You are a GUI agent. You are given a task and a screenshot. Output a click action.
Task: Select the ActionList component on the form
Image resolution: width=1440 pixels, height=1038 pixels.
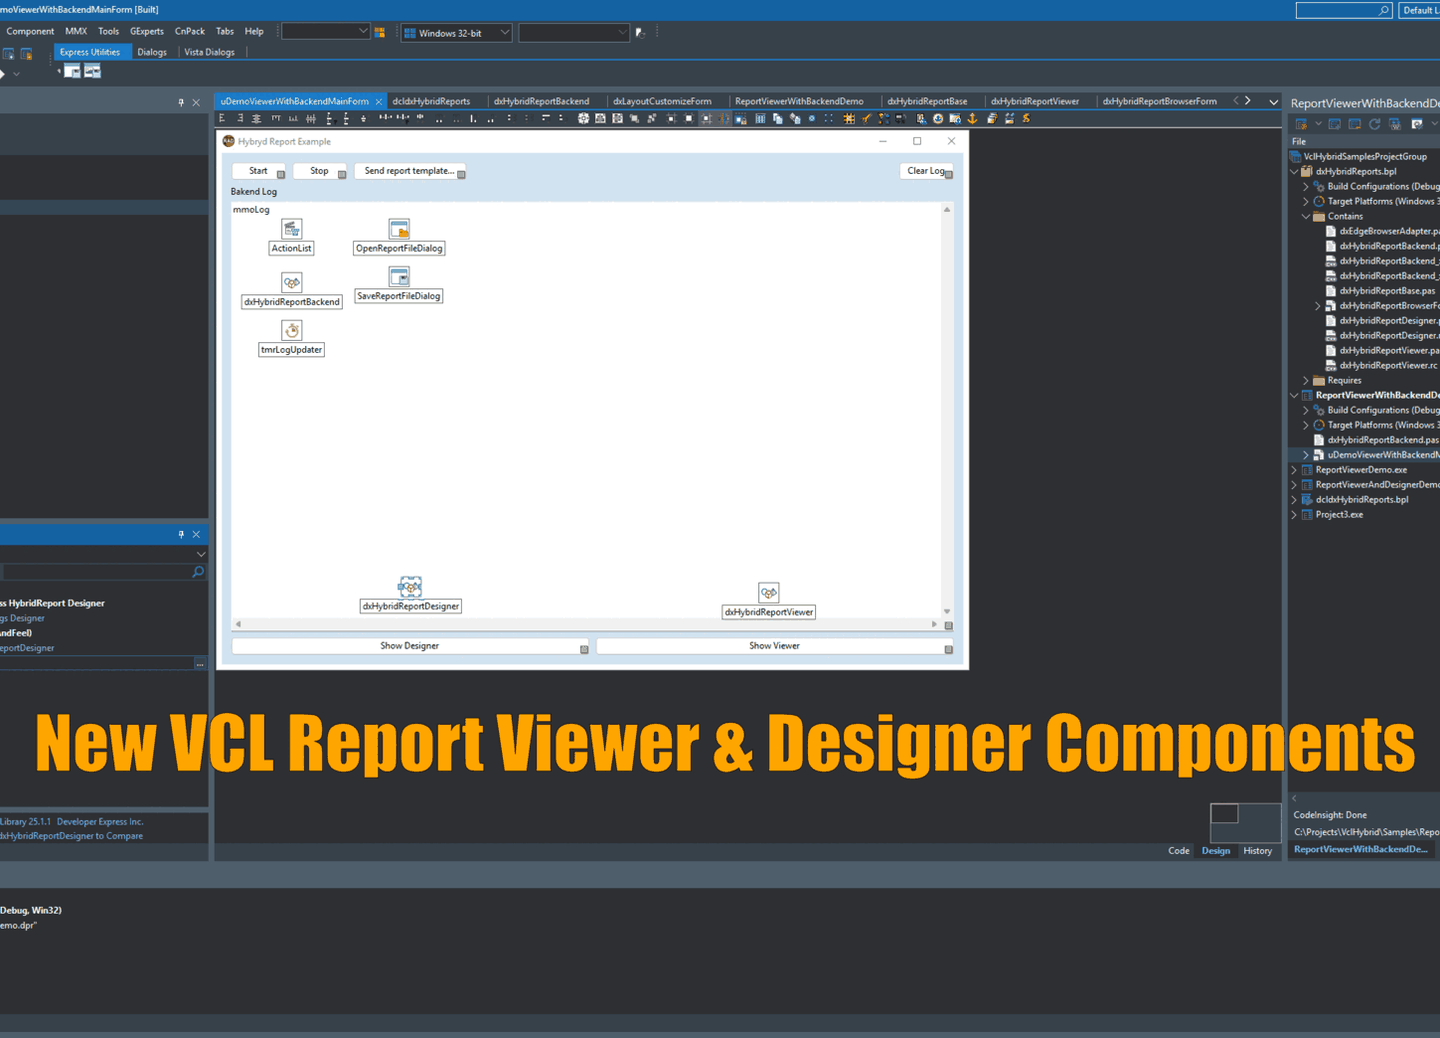point(291,229)
